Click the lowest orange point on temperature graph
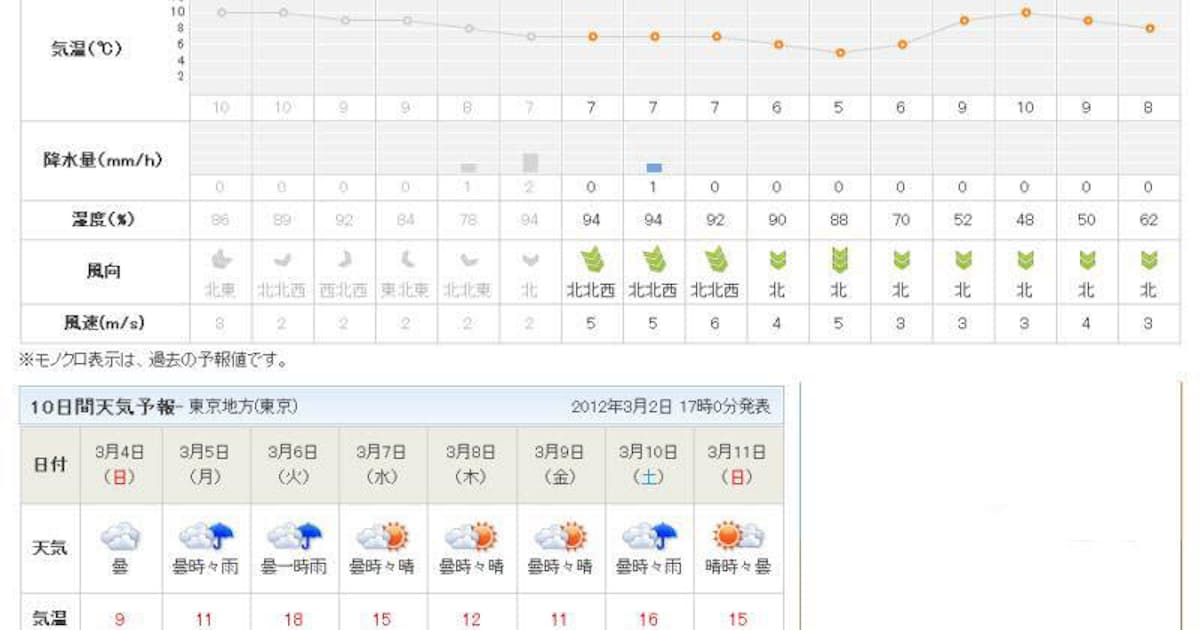Screen dimensions: 1200x630 [840, 52]
